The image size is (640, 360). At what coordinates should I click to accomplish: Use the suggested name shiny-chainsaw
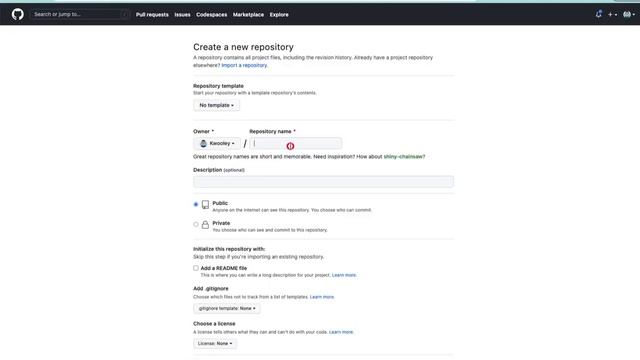tap(403, 157)
